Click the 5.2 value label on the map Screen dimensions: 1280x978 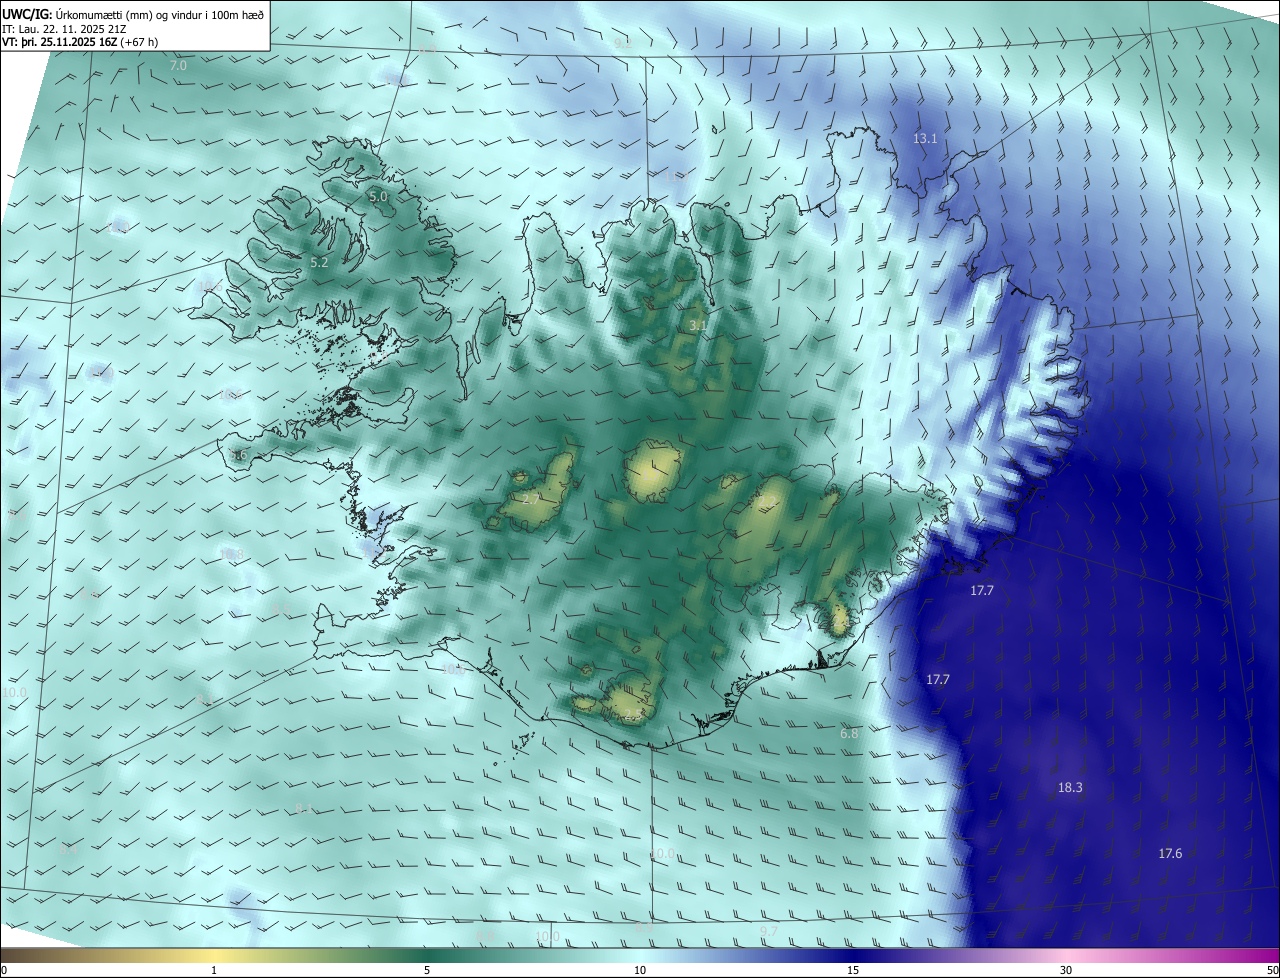(319, 263)
